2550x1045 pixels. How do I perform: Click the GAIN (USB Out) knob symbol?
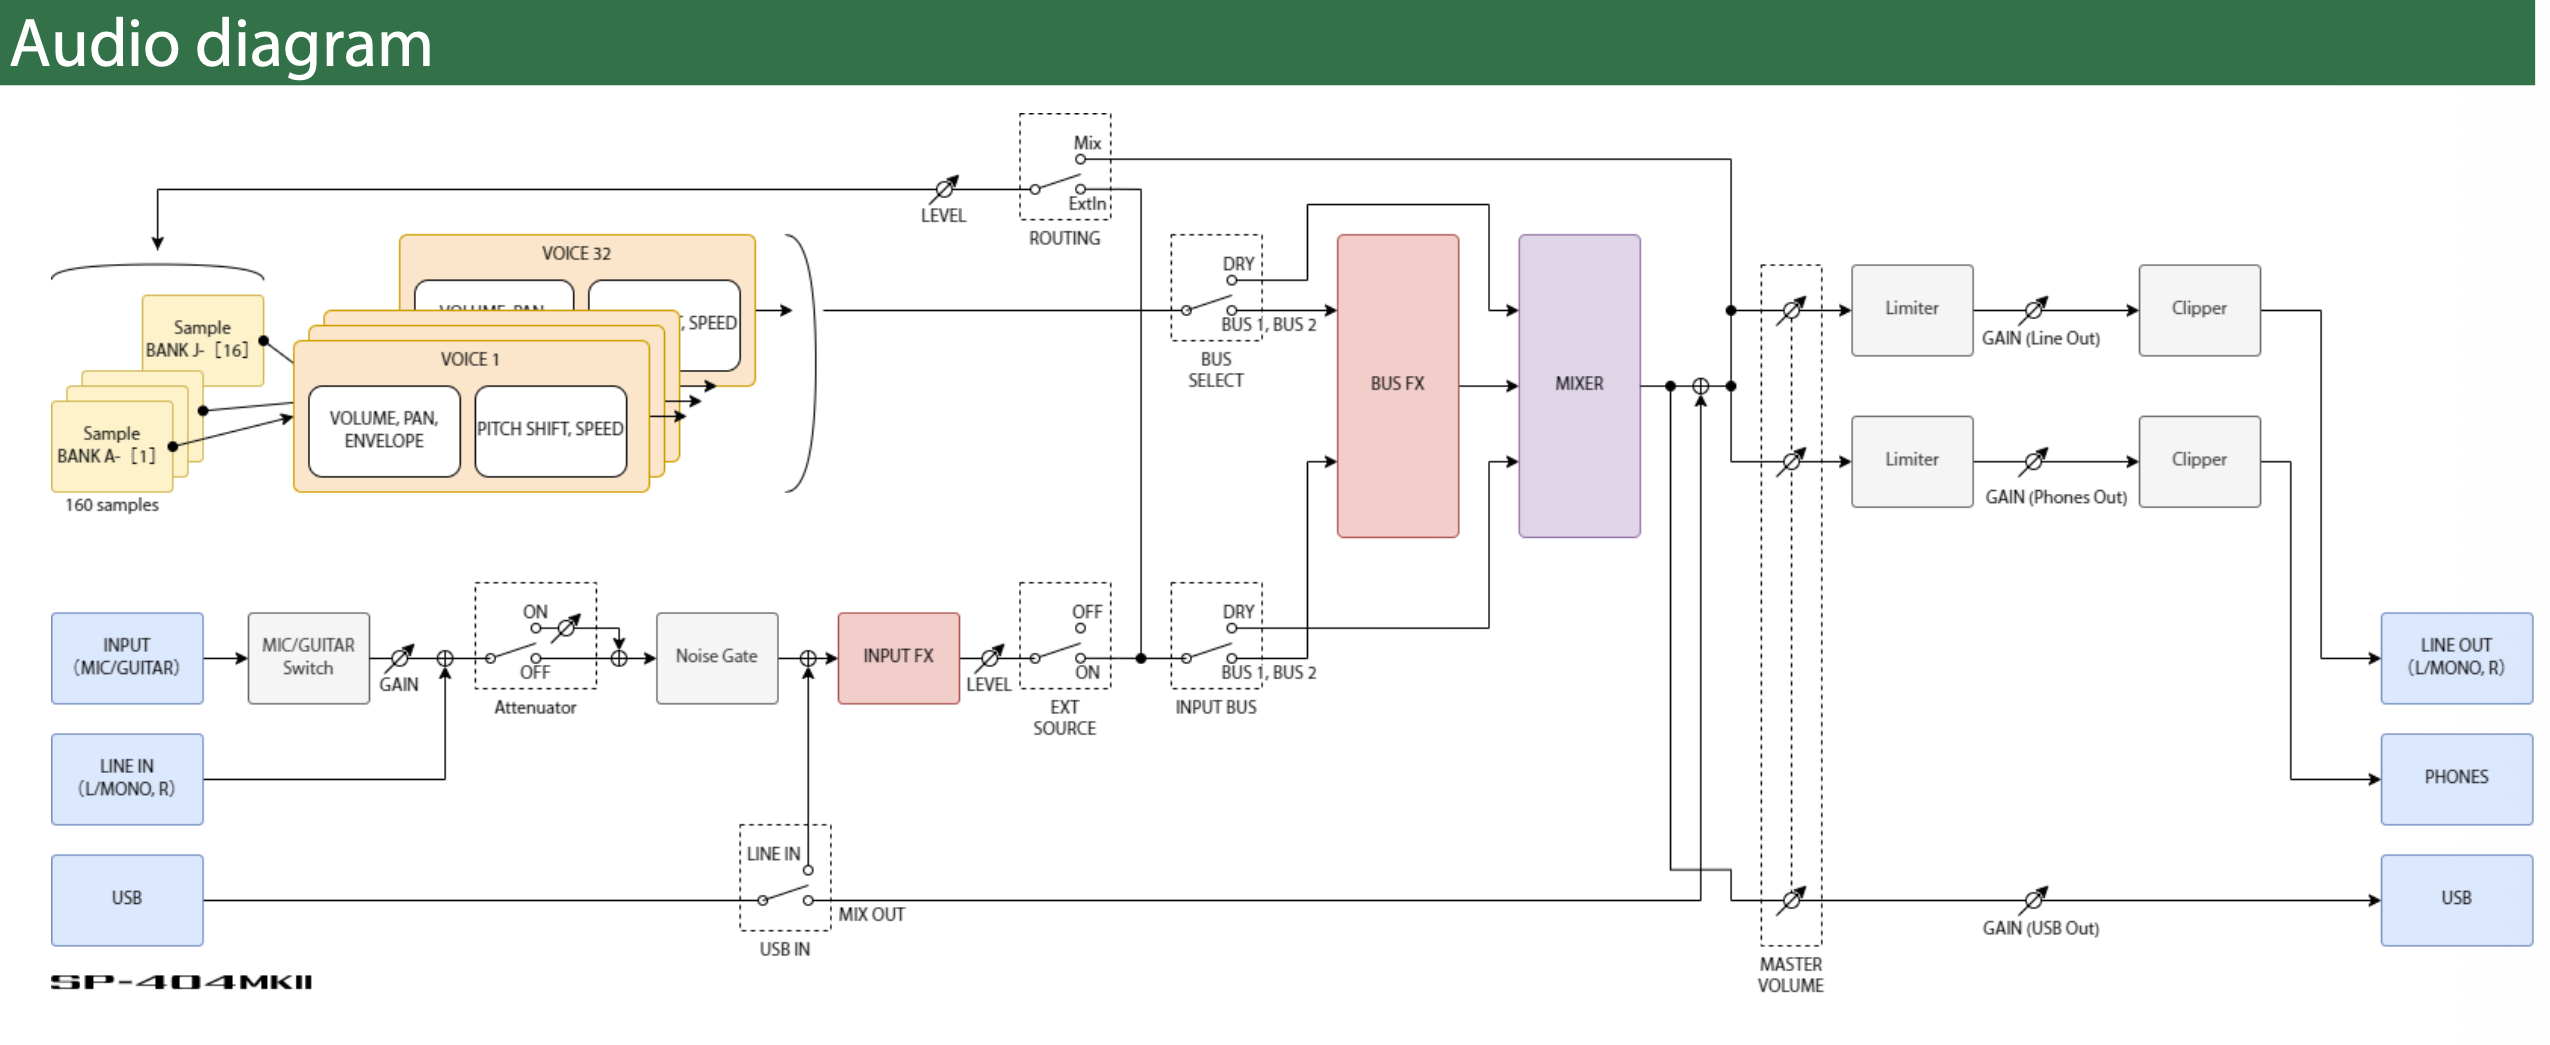click(x=2032, y=900)
